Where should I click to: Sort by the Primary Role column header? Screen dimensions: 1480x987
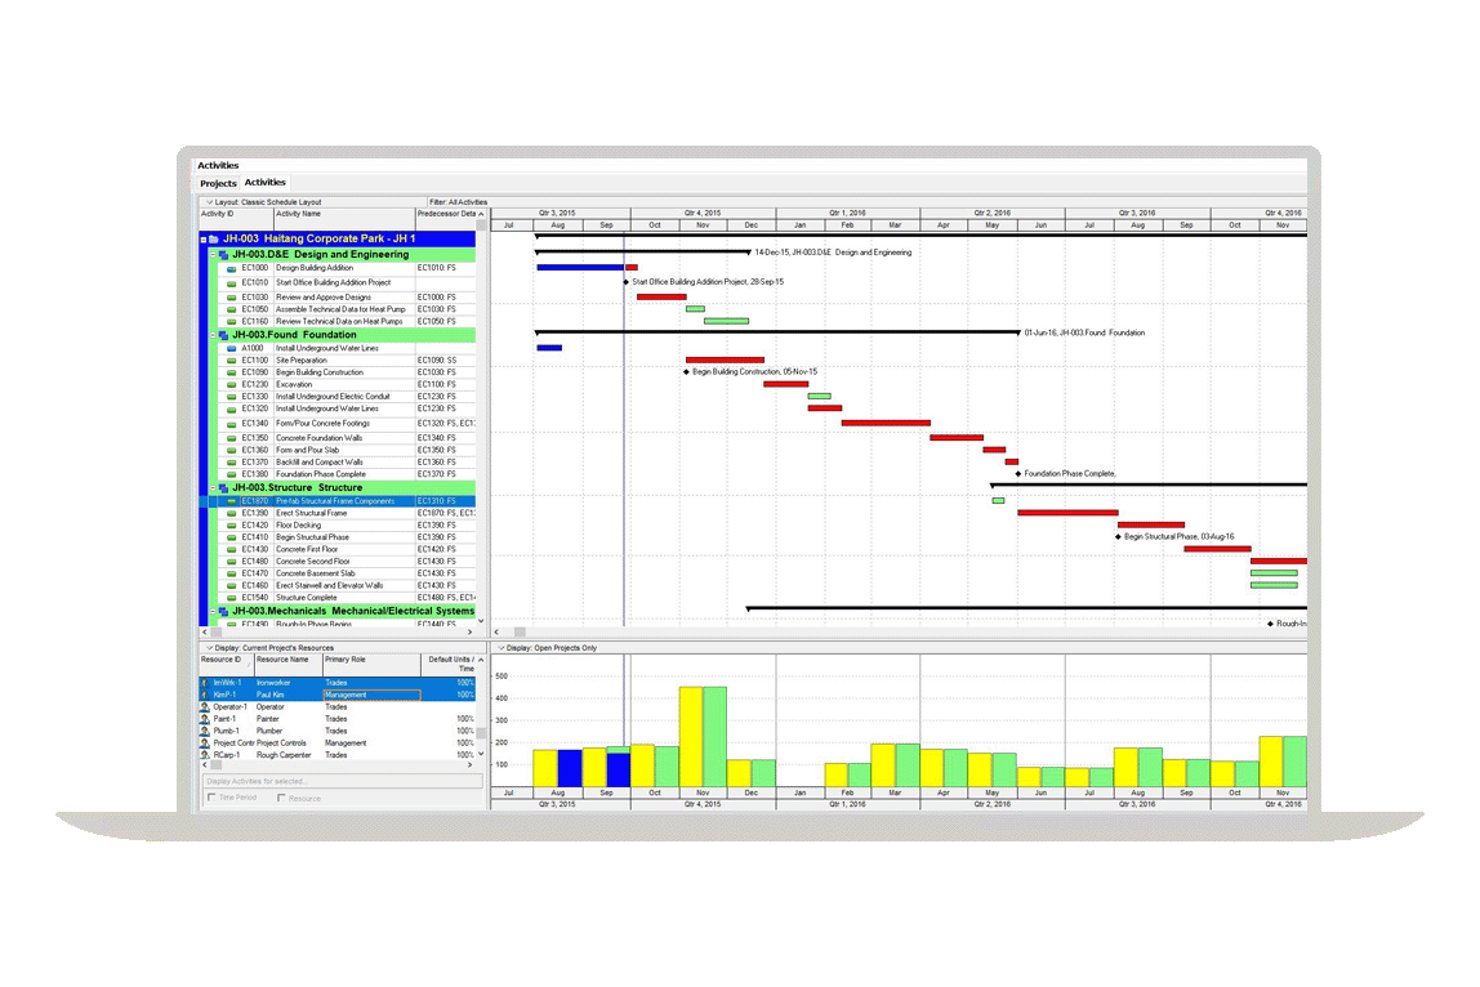(371, 664)
